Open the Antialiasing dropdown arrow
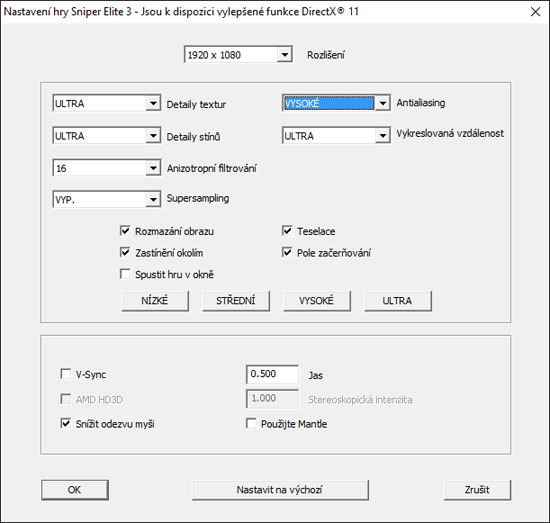Viewport: 550px width, 523px height. (x=383, y=103)
